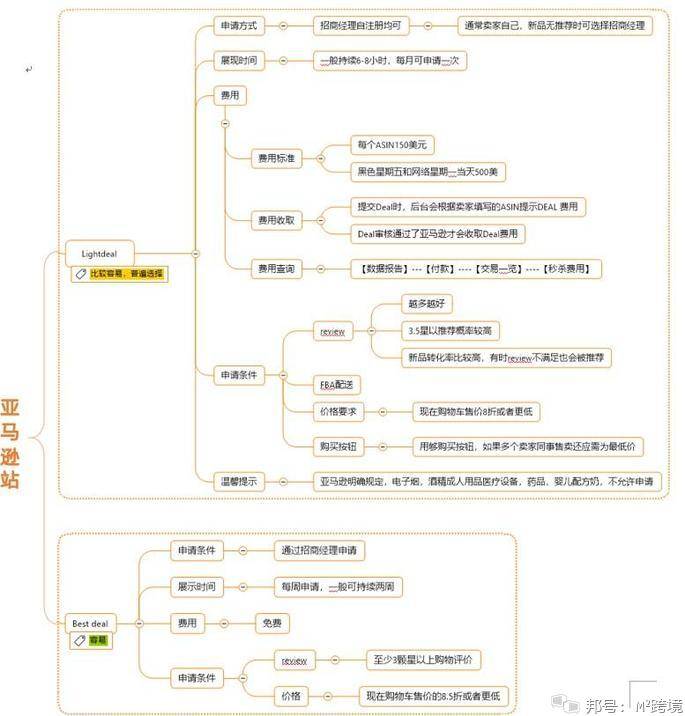Select the 每个ASIN150美元 node
Image resolution: width=685 pixels, height=716 pixels.
[392, 145]
